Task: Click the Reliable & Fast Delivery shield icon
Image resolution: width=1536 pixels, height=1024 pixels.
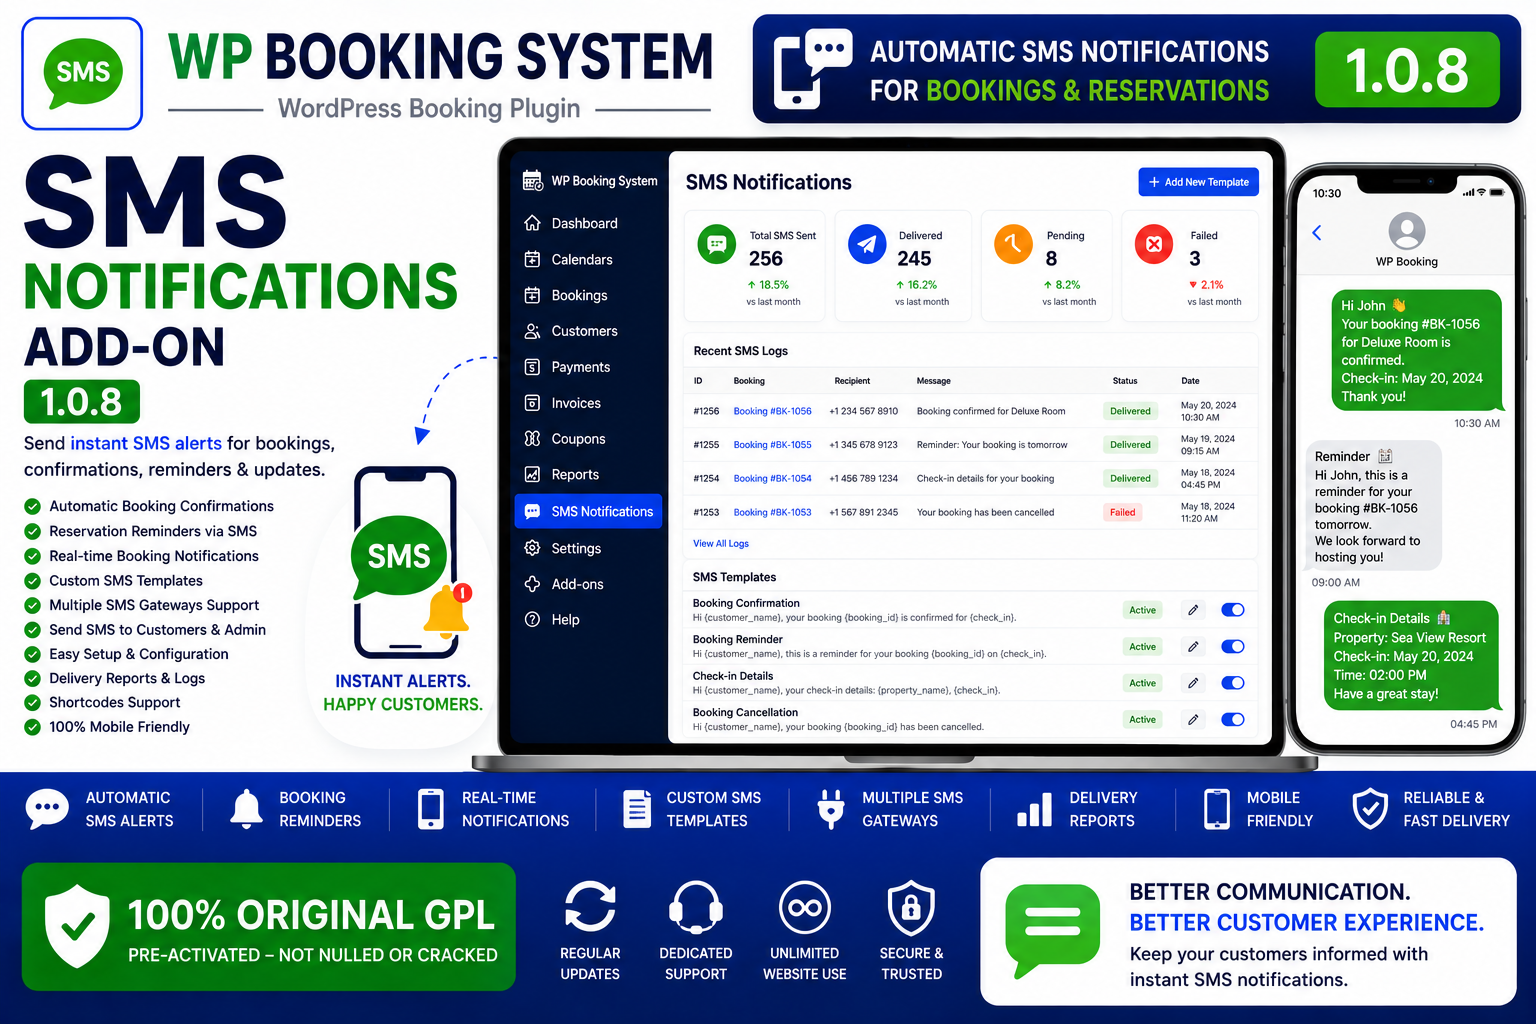Action: (1370, 809)
